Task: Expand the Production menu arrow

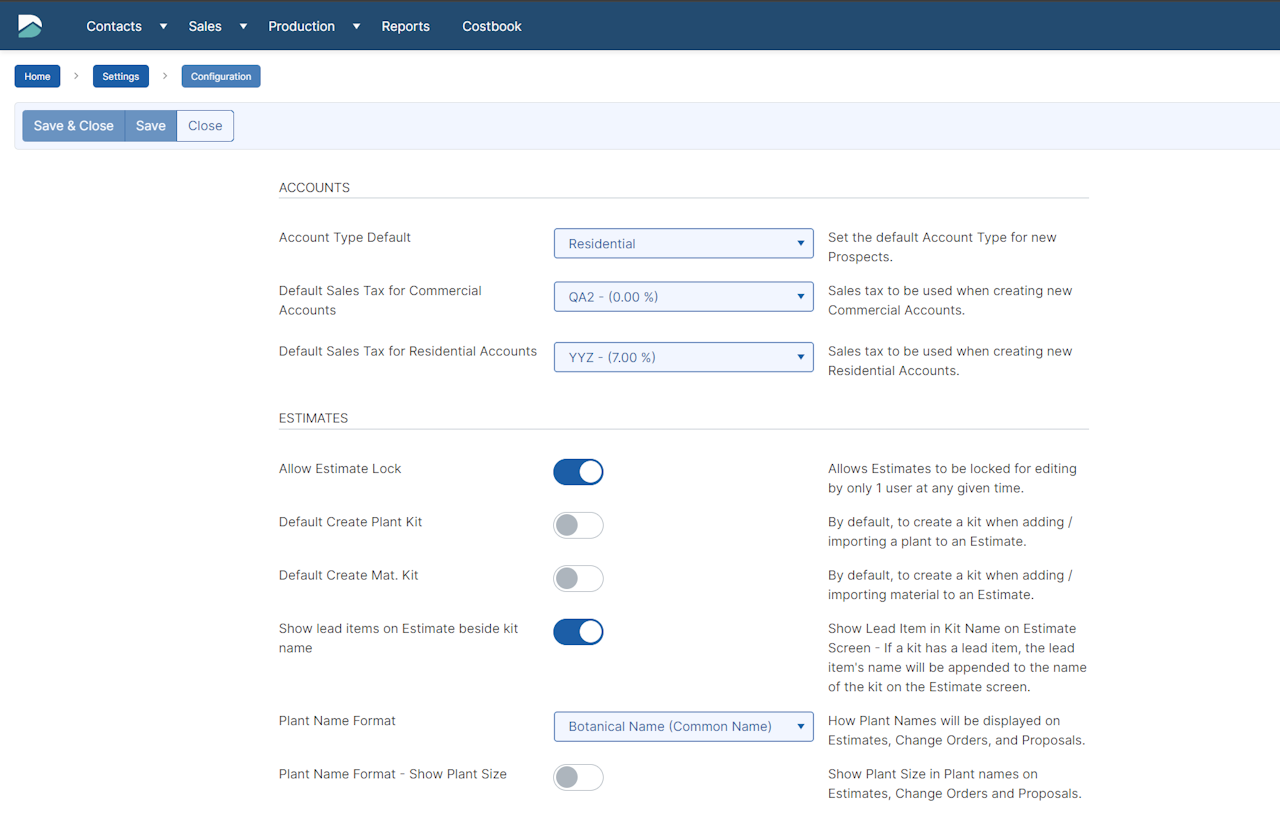Action: [356, 26]
